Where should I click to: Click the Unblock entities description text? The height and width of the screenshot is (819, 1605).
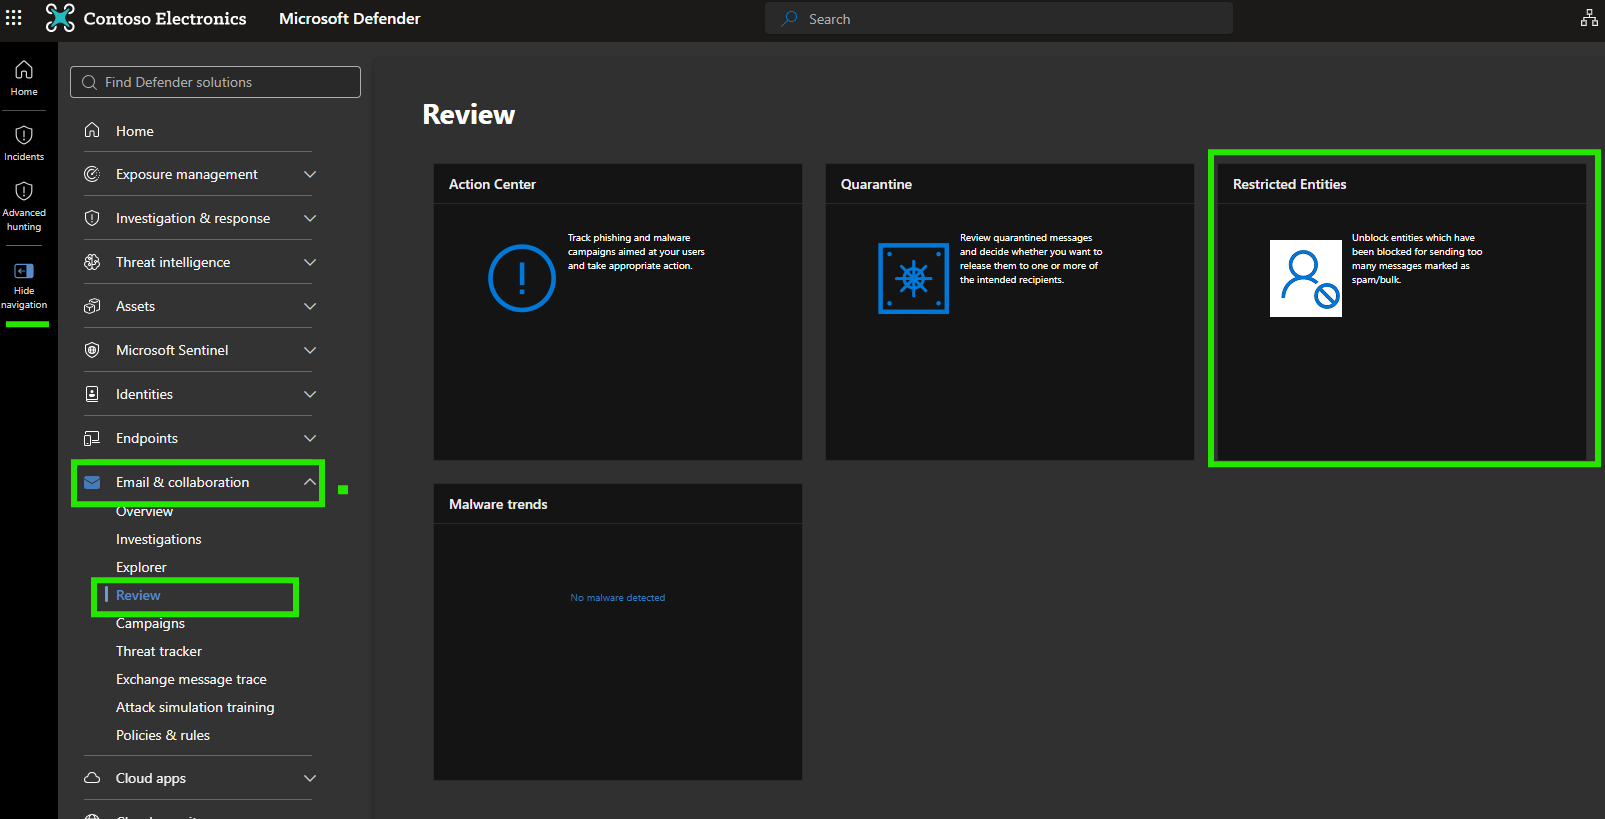1417,259
